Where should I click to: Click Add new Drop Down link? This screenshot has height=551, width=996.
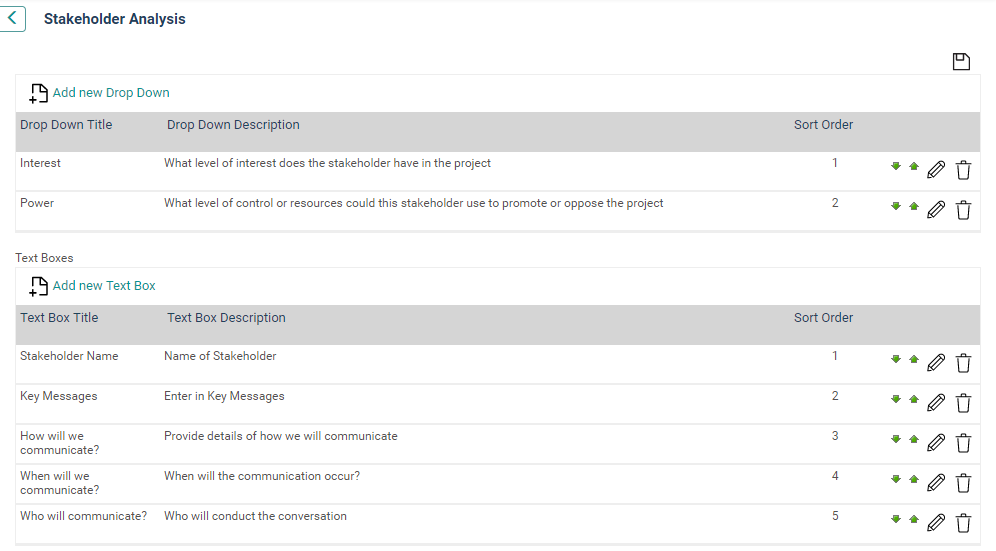point(111,93)
